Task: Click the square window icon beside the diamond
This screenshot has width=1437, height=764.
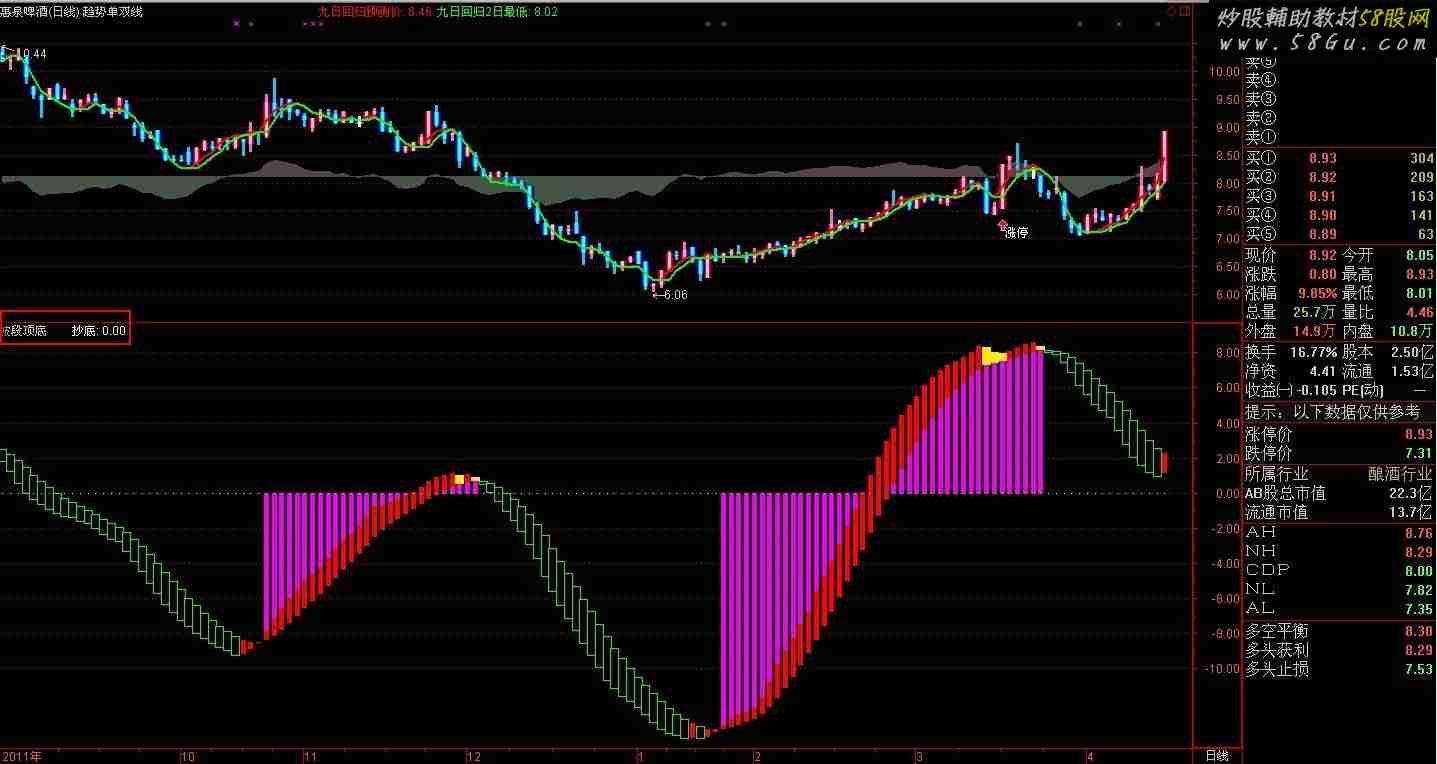Action: (x=1184, y=11)
